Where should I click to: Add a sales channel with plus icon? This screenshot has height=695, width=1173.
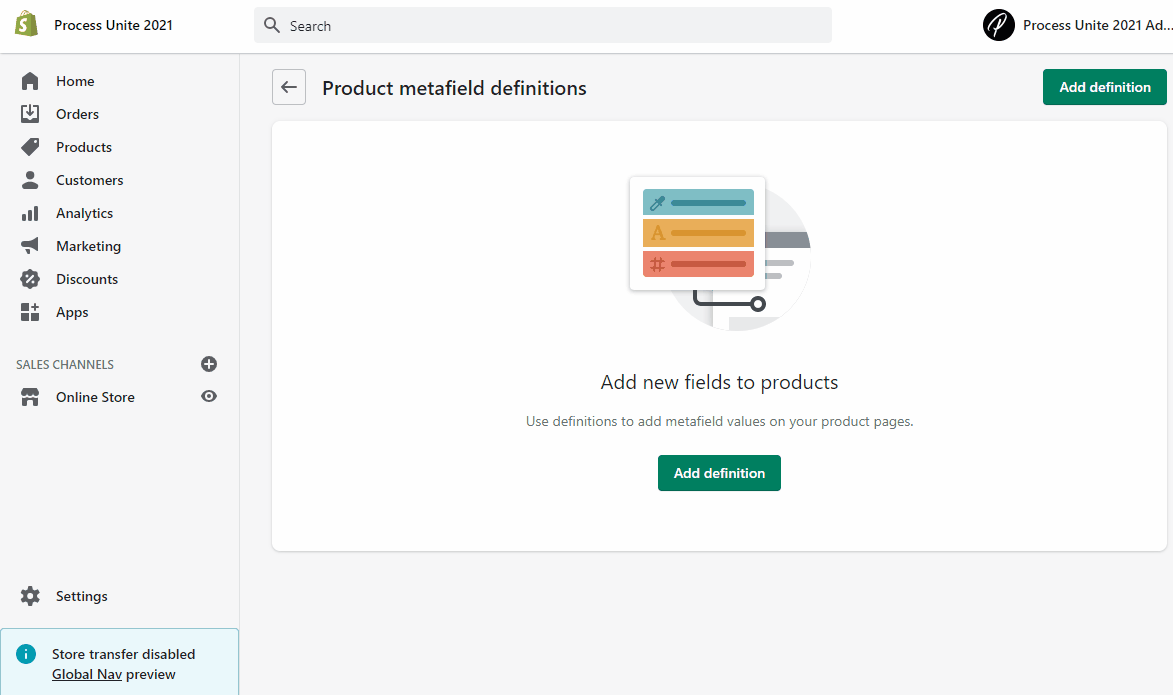[x=209, y=364]
